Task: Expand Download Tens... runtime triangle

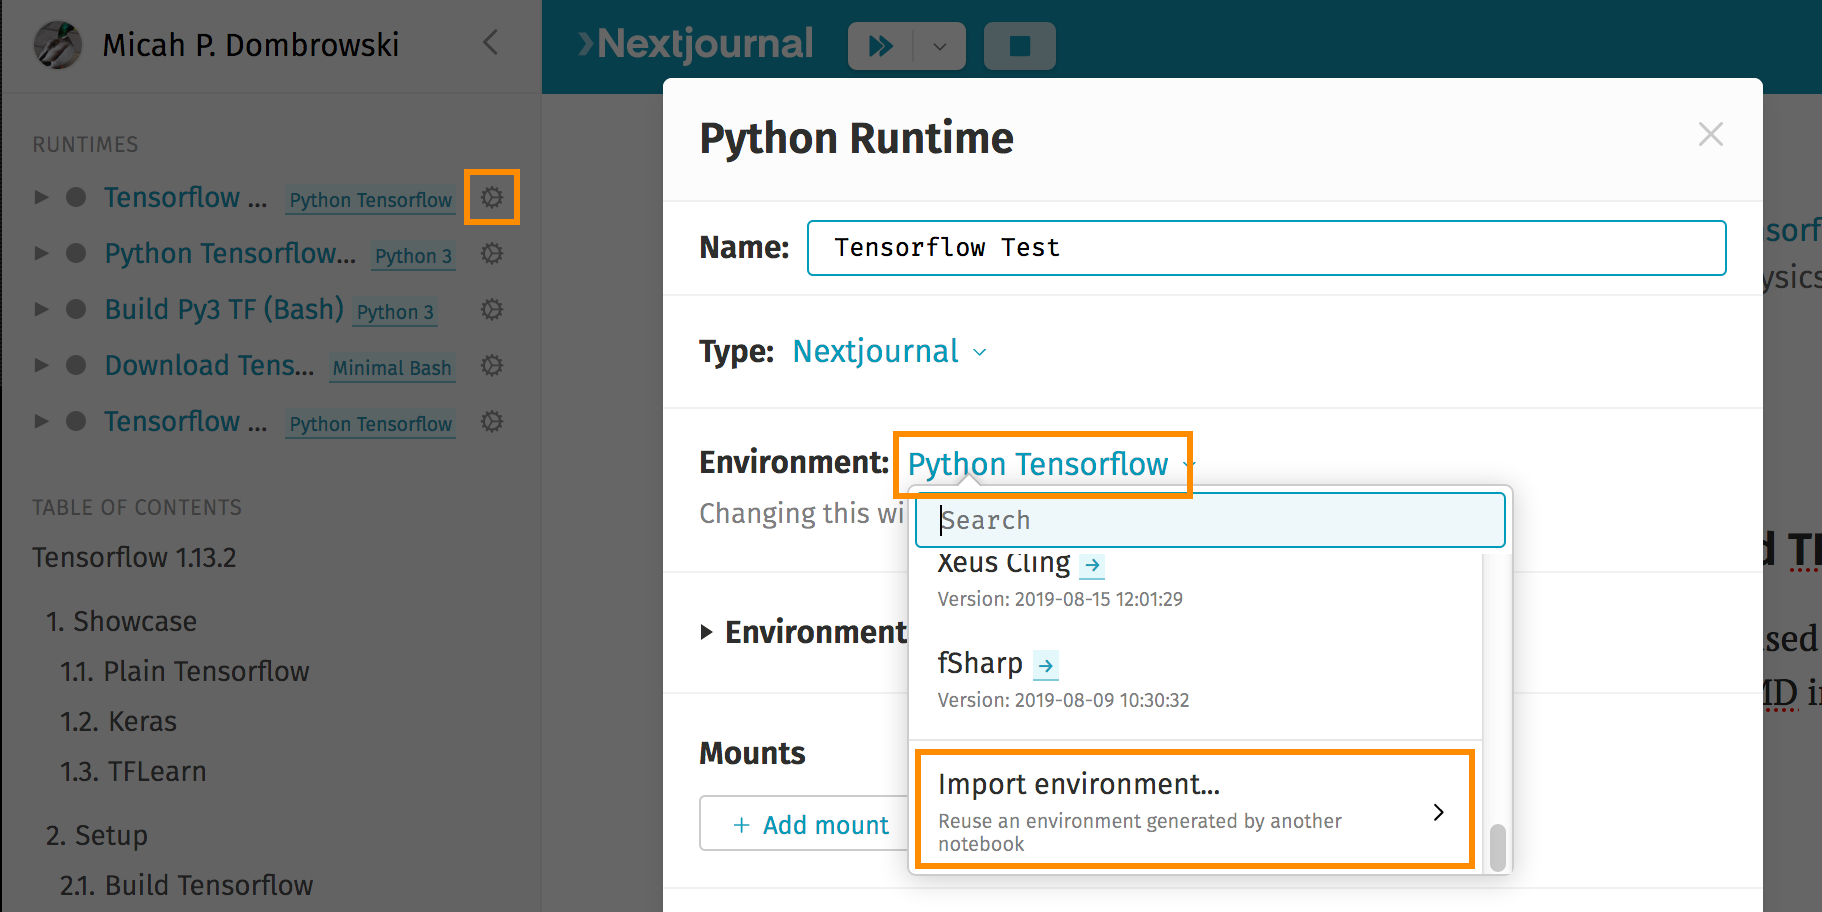Action: (41, 365)
